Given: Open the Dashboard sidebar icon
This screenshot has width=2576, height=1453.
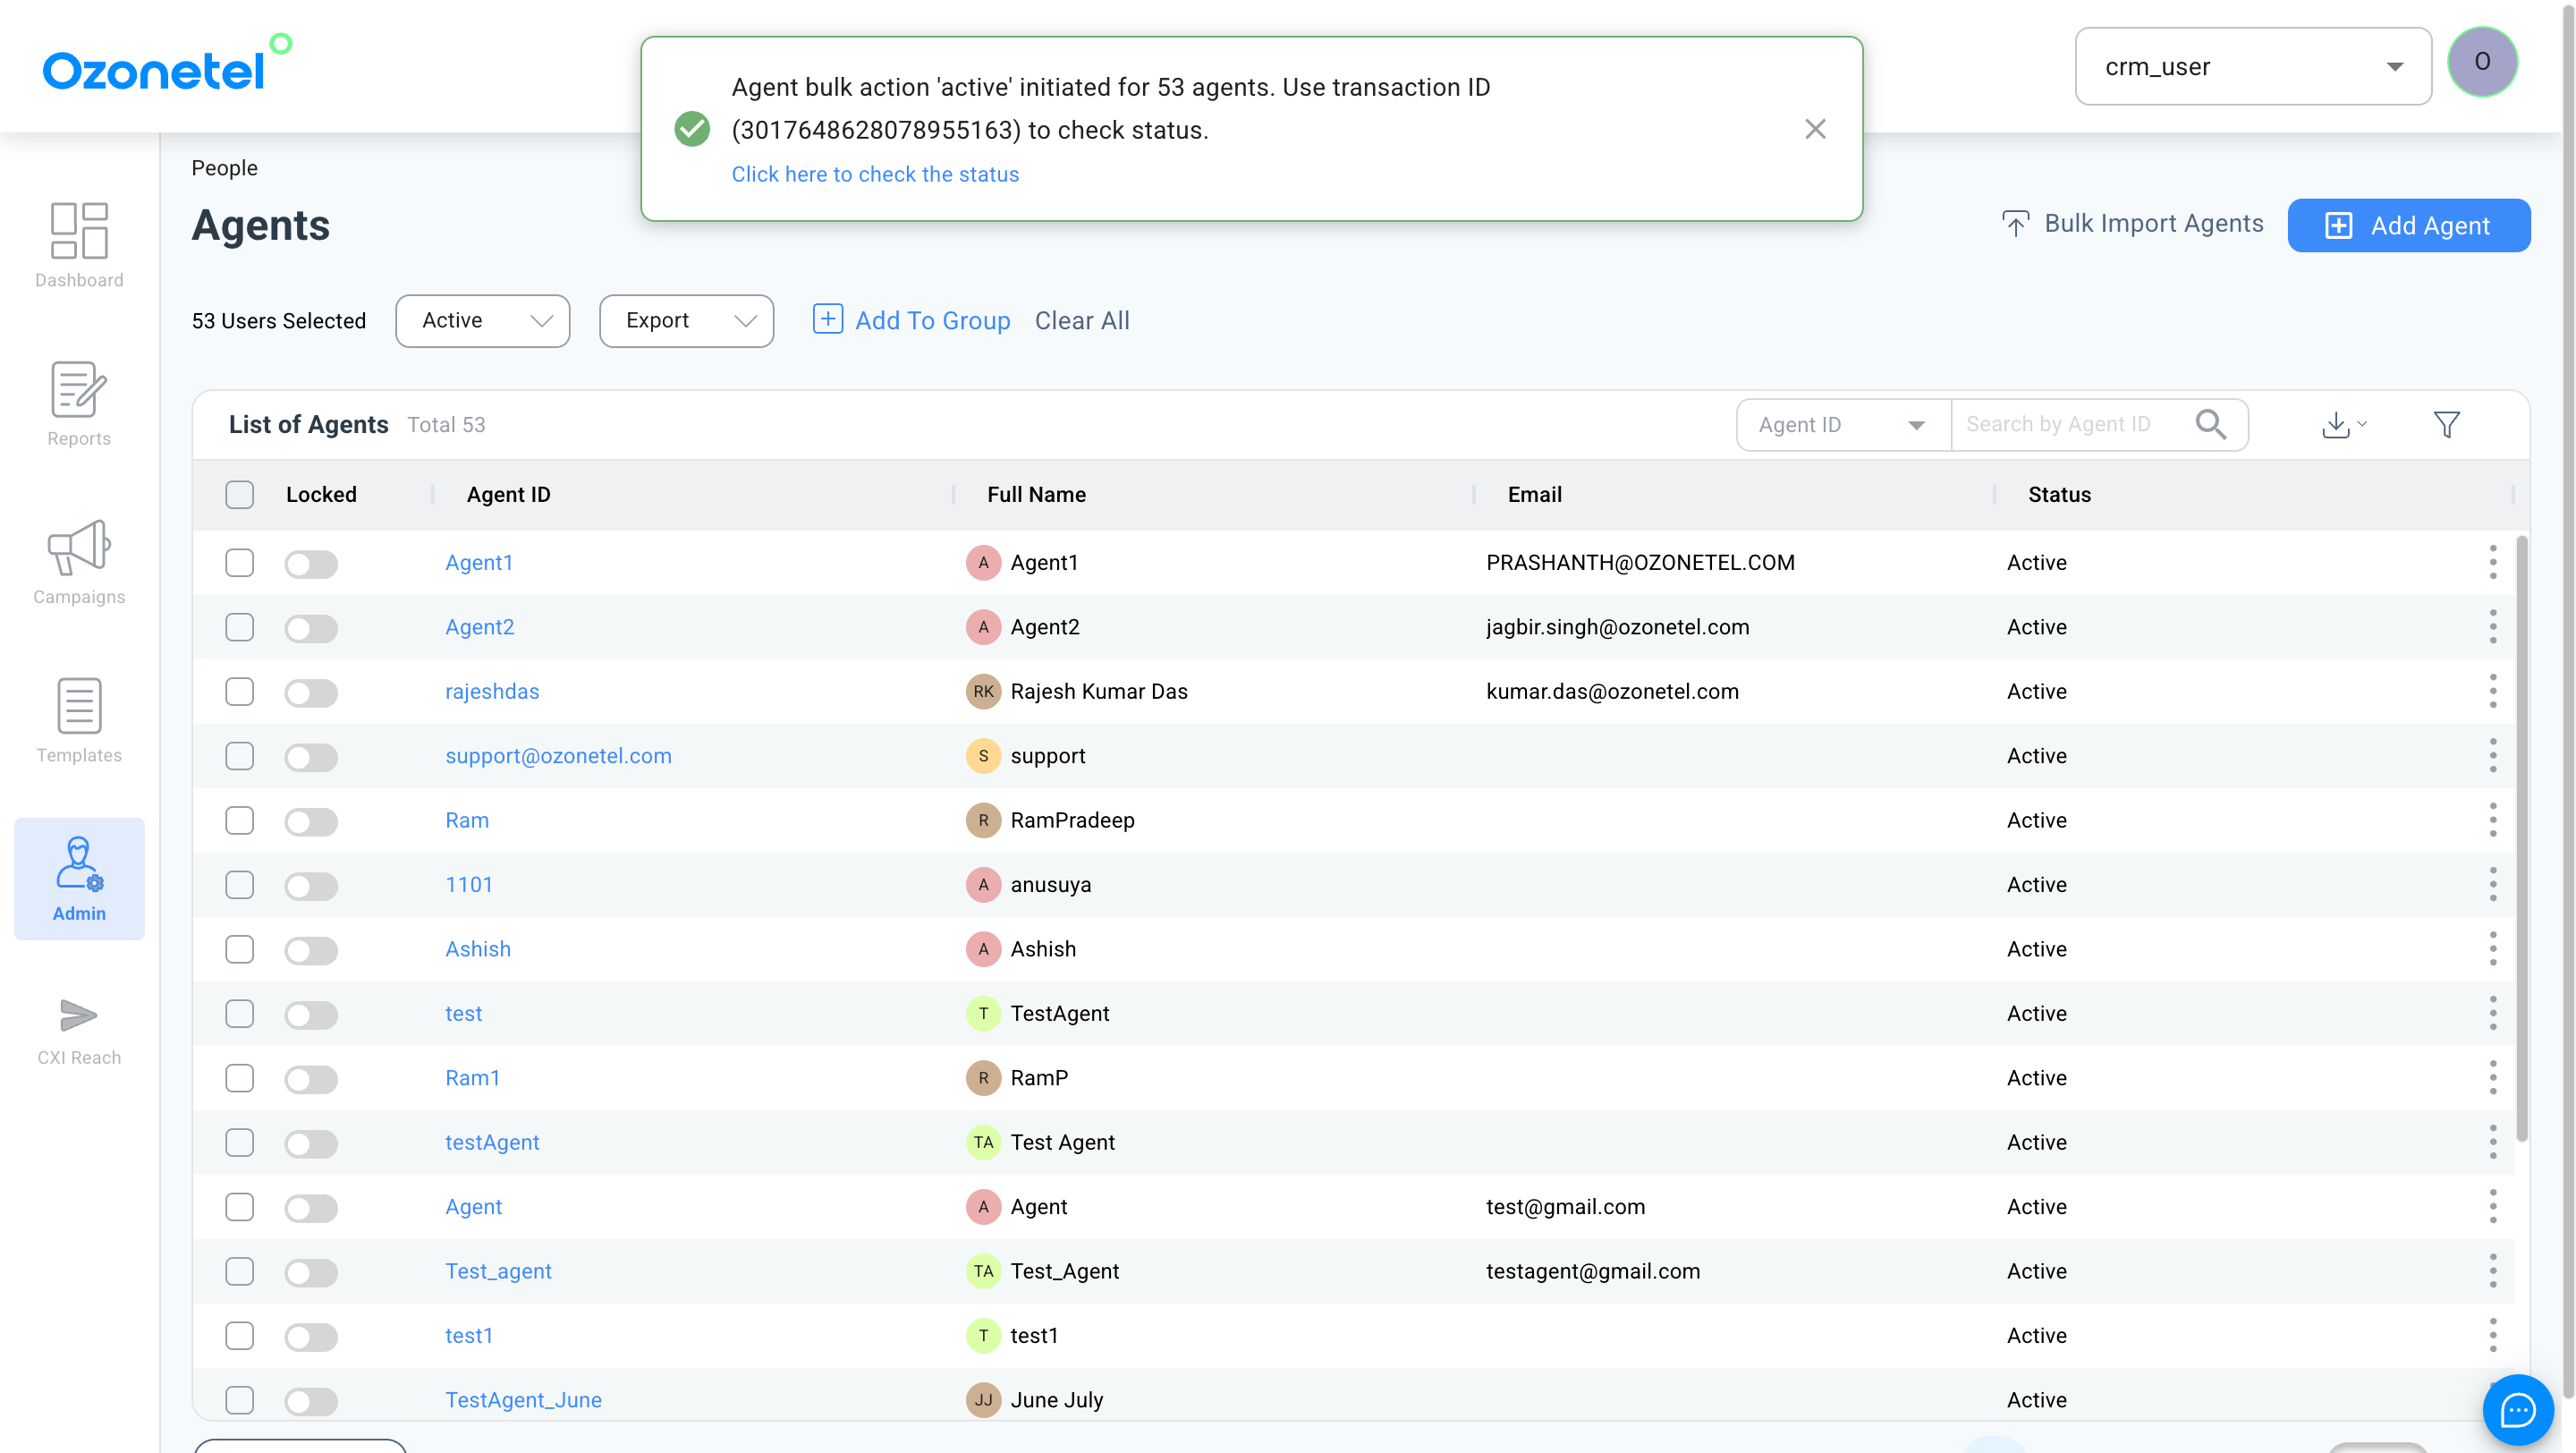Looking at the screenshot, I should (79, 245).
